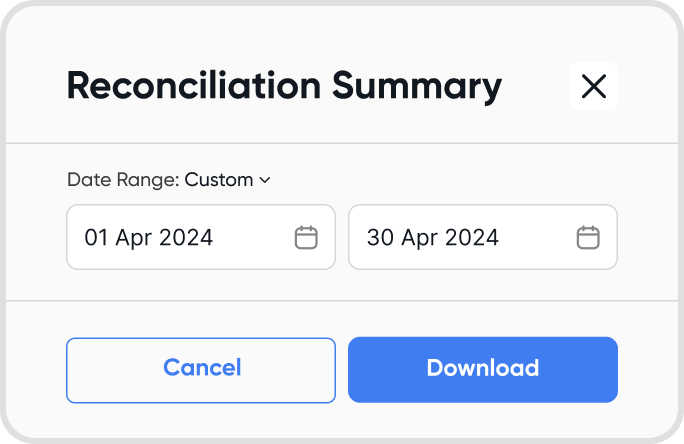The width and height of the screenshot is (684, 444).
Task: Click the Date Range label text
Action: point(123,180)
